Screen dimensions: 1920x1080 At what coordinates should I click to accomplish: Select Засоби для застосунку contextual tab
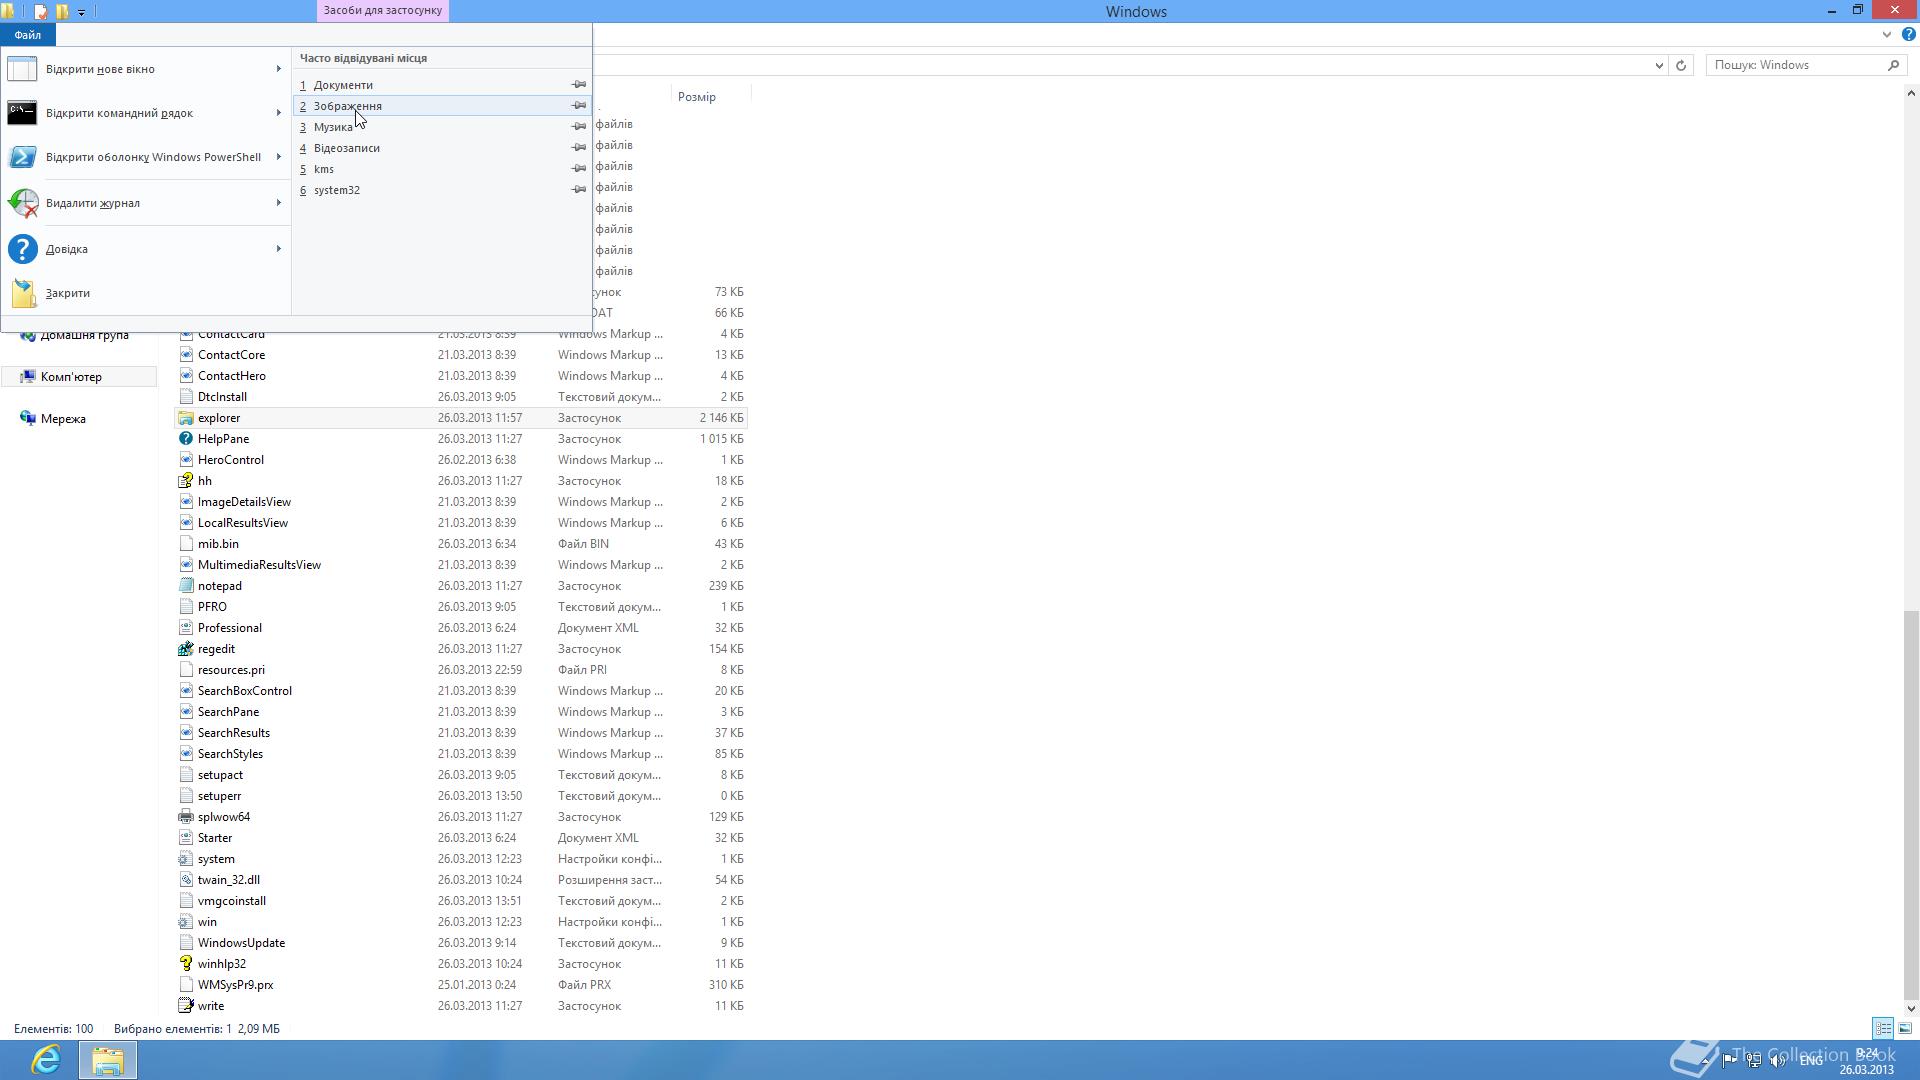[x=382, y=11]
